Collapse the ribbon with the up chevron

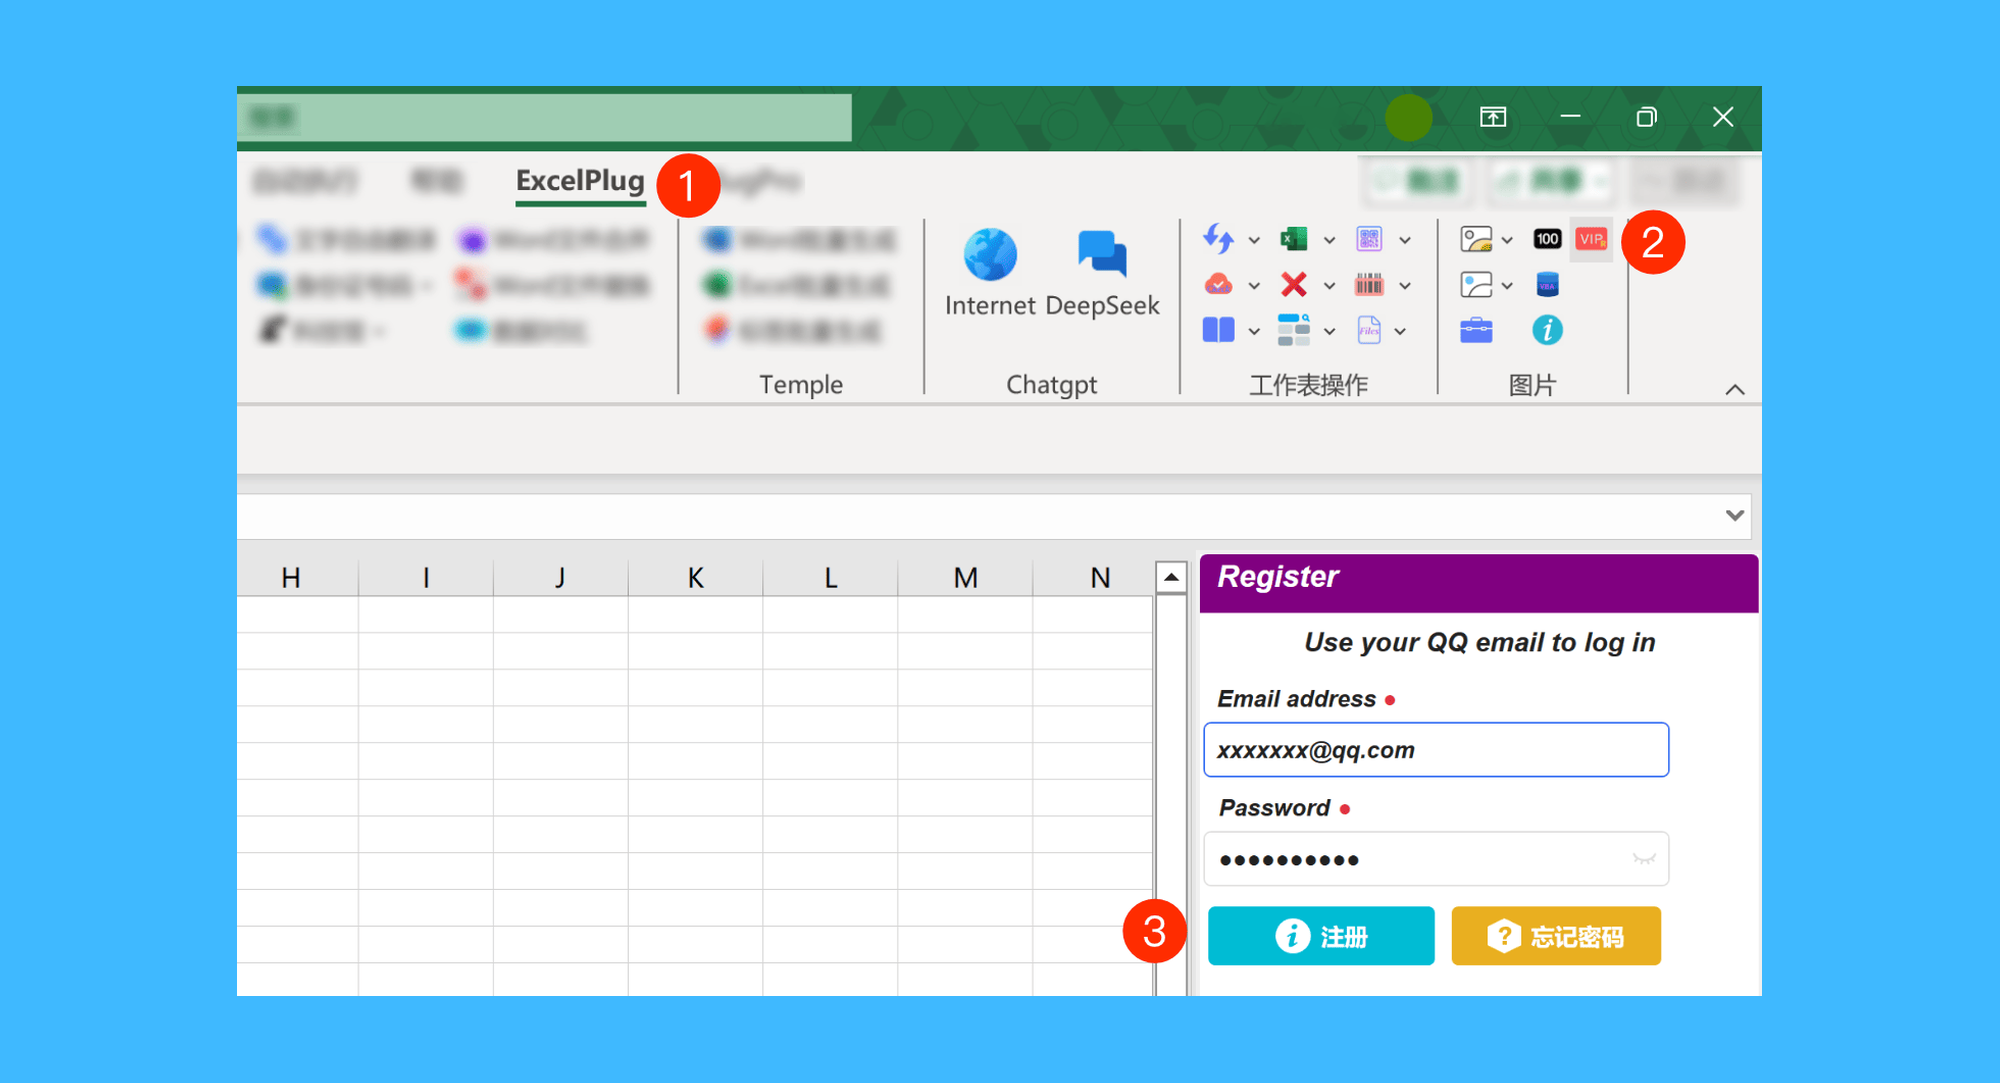click(x=1735, y=389)
